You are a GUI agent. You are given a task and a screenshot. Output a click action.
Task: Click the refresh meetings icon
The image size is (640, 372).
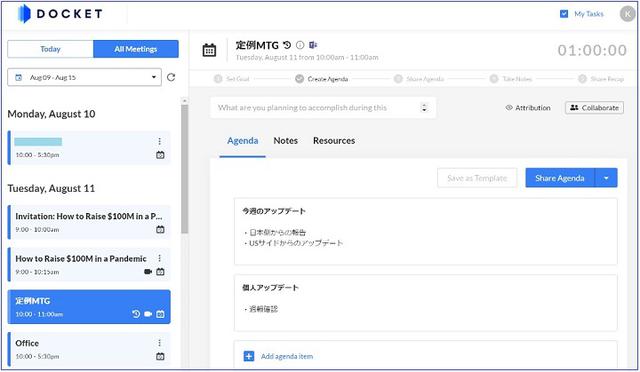[171, 77]
